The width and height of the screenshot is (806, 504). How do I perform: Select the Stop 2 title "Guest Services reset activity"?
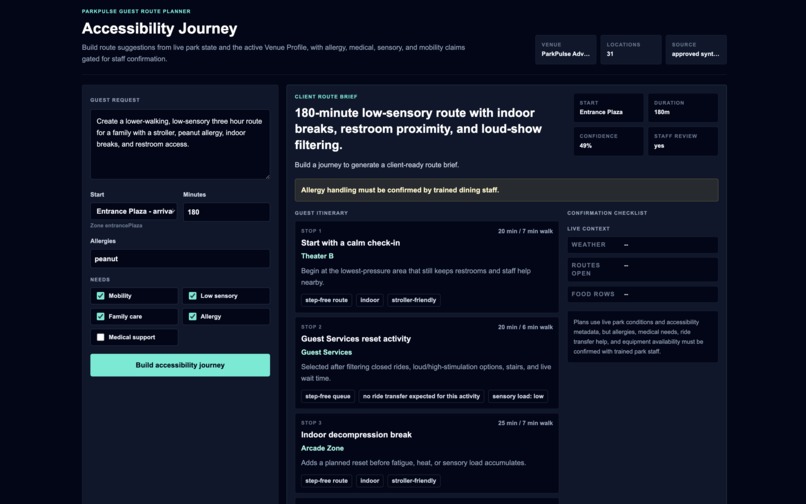(x=356, y=339)
